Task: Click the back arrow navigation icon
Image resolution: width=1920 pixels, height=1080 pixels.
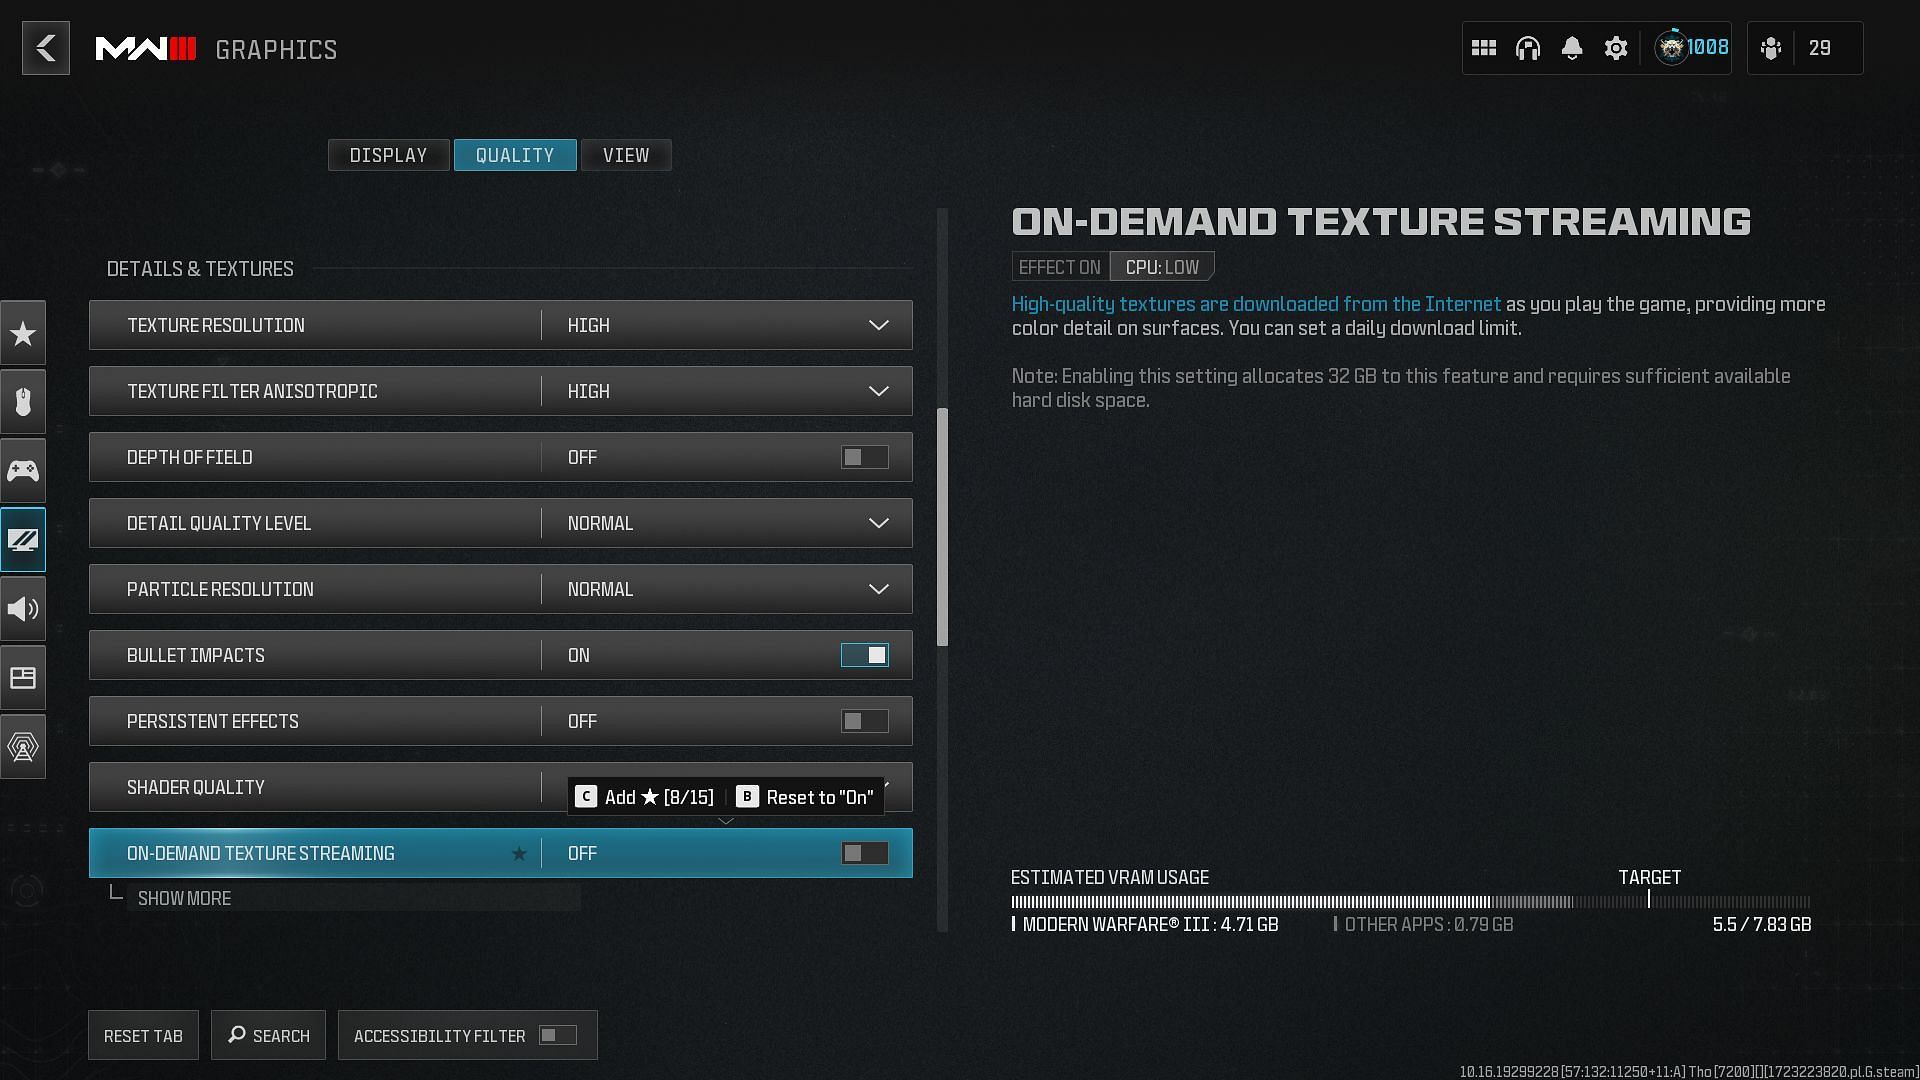Action: point(45,47)
